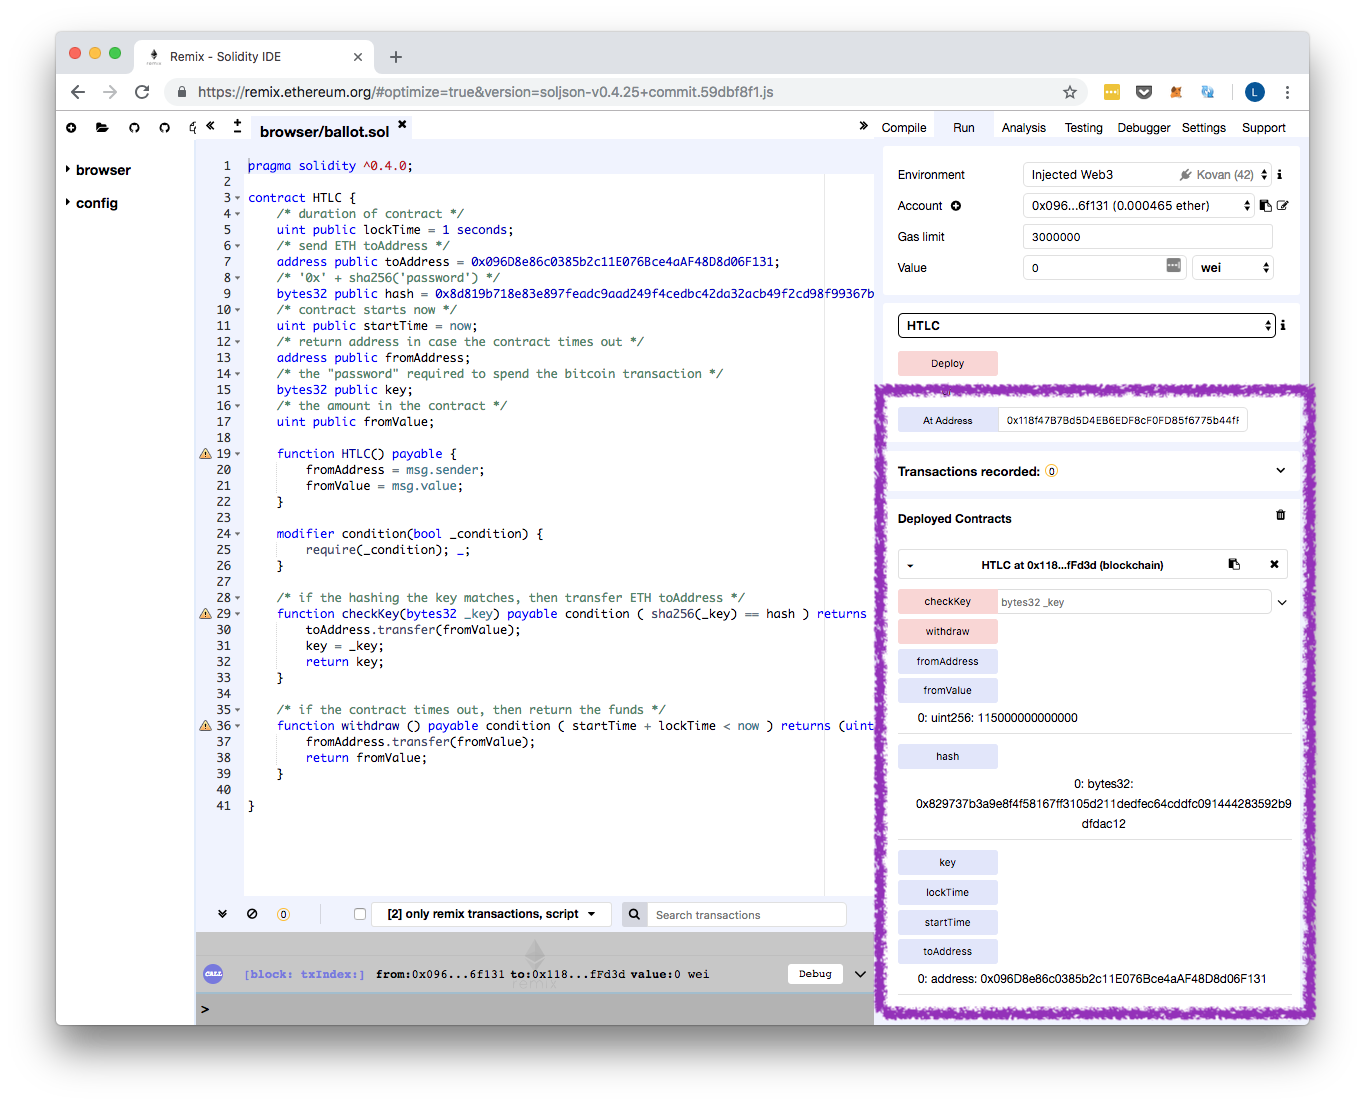Remove deployed HTLC instance with the X
This screenshot has height=1105, width=1365.
pos(1274,565)
